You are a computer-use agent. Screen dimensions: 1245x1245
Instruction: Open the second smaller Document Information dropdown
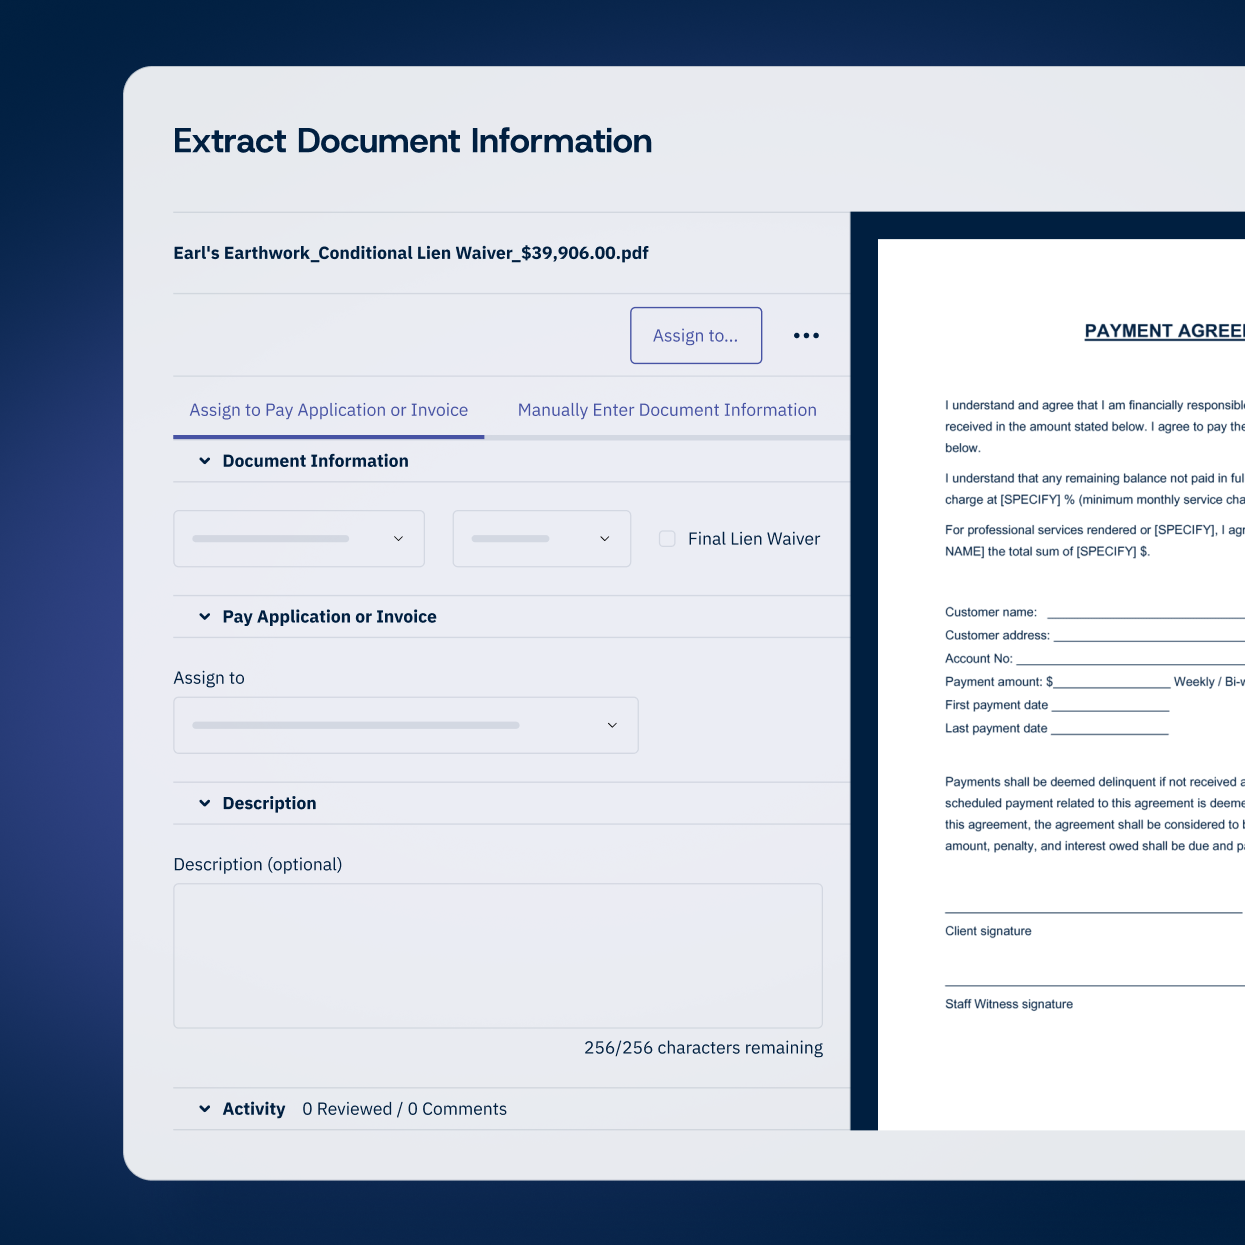click(x=542, y=539)
